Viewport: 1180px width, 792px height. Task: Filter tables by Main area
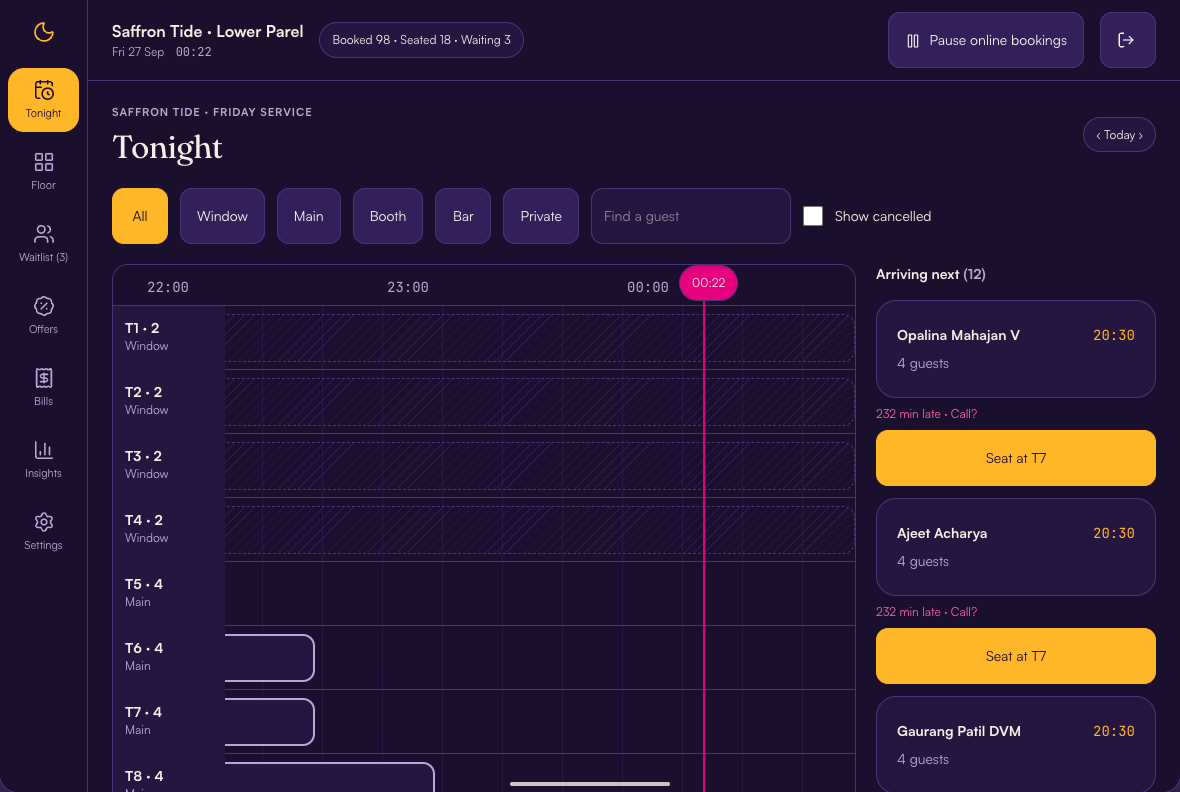click(309, 216)
